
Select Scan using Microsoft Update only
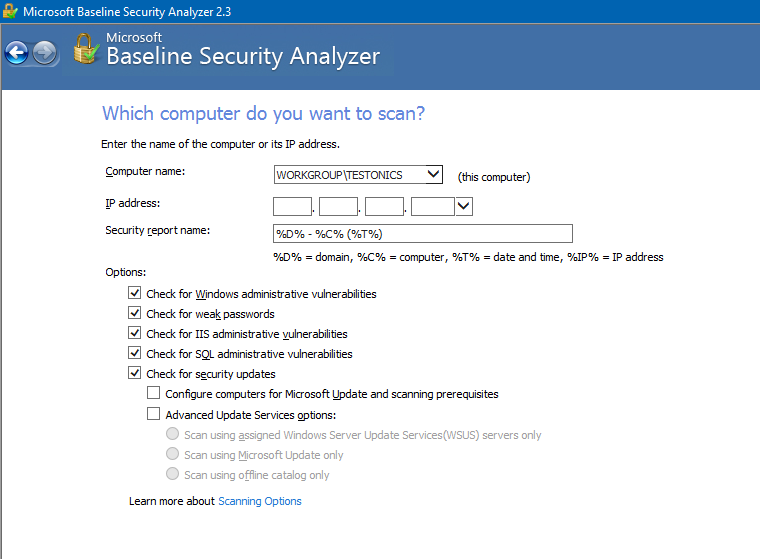(173, 455)
